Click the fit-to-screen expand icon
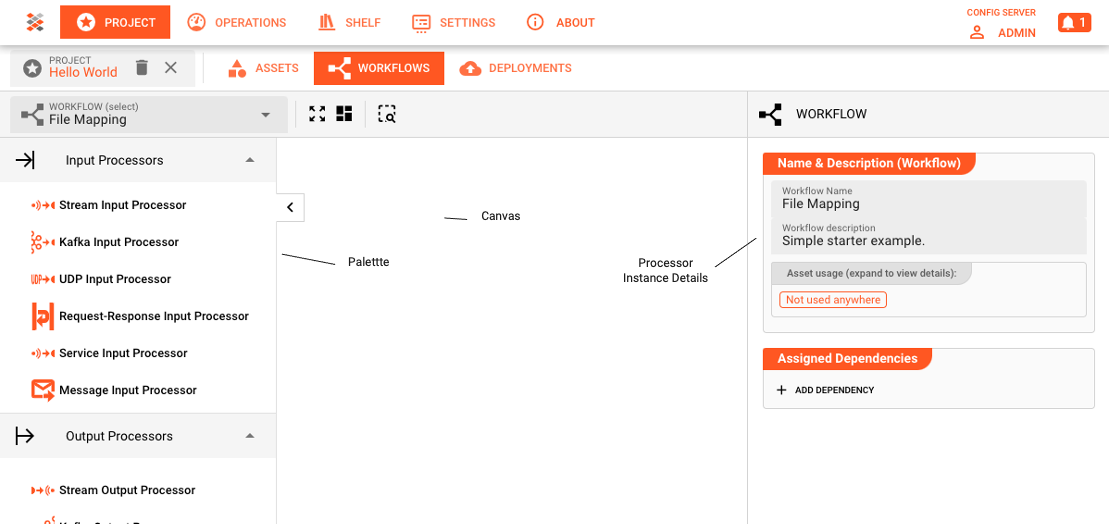The width and height of the screenshot is (1109, 524). coord(317,114)
